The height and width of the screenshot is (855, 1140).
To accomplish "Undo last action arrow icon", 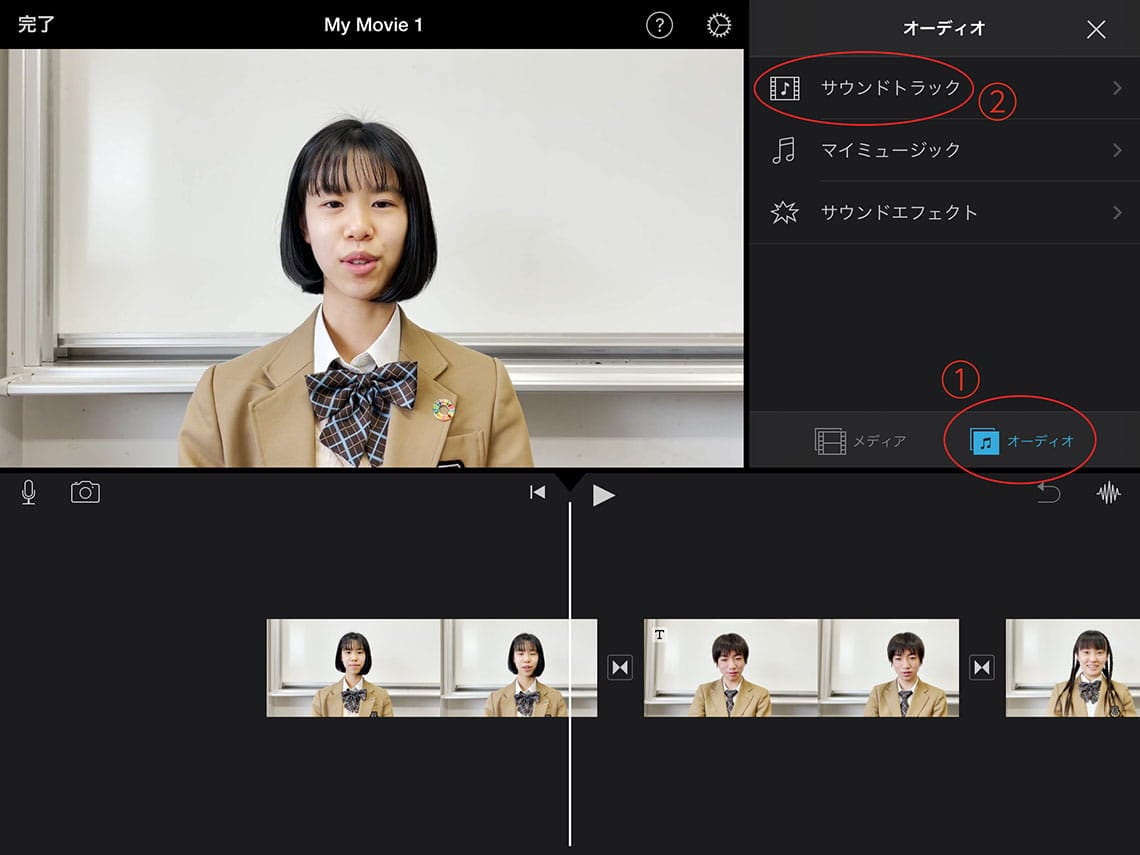I will (1048, 493).
